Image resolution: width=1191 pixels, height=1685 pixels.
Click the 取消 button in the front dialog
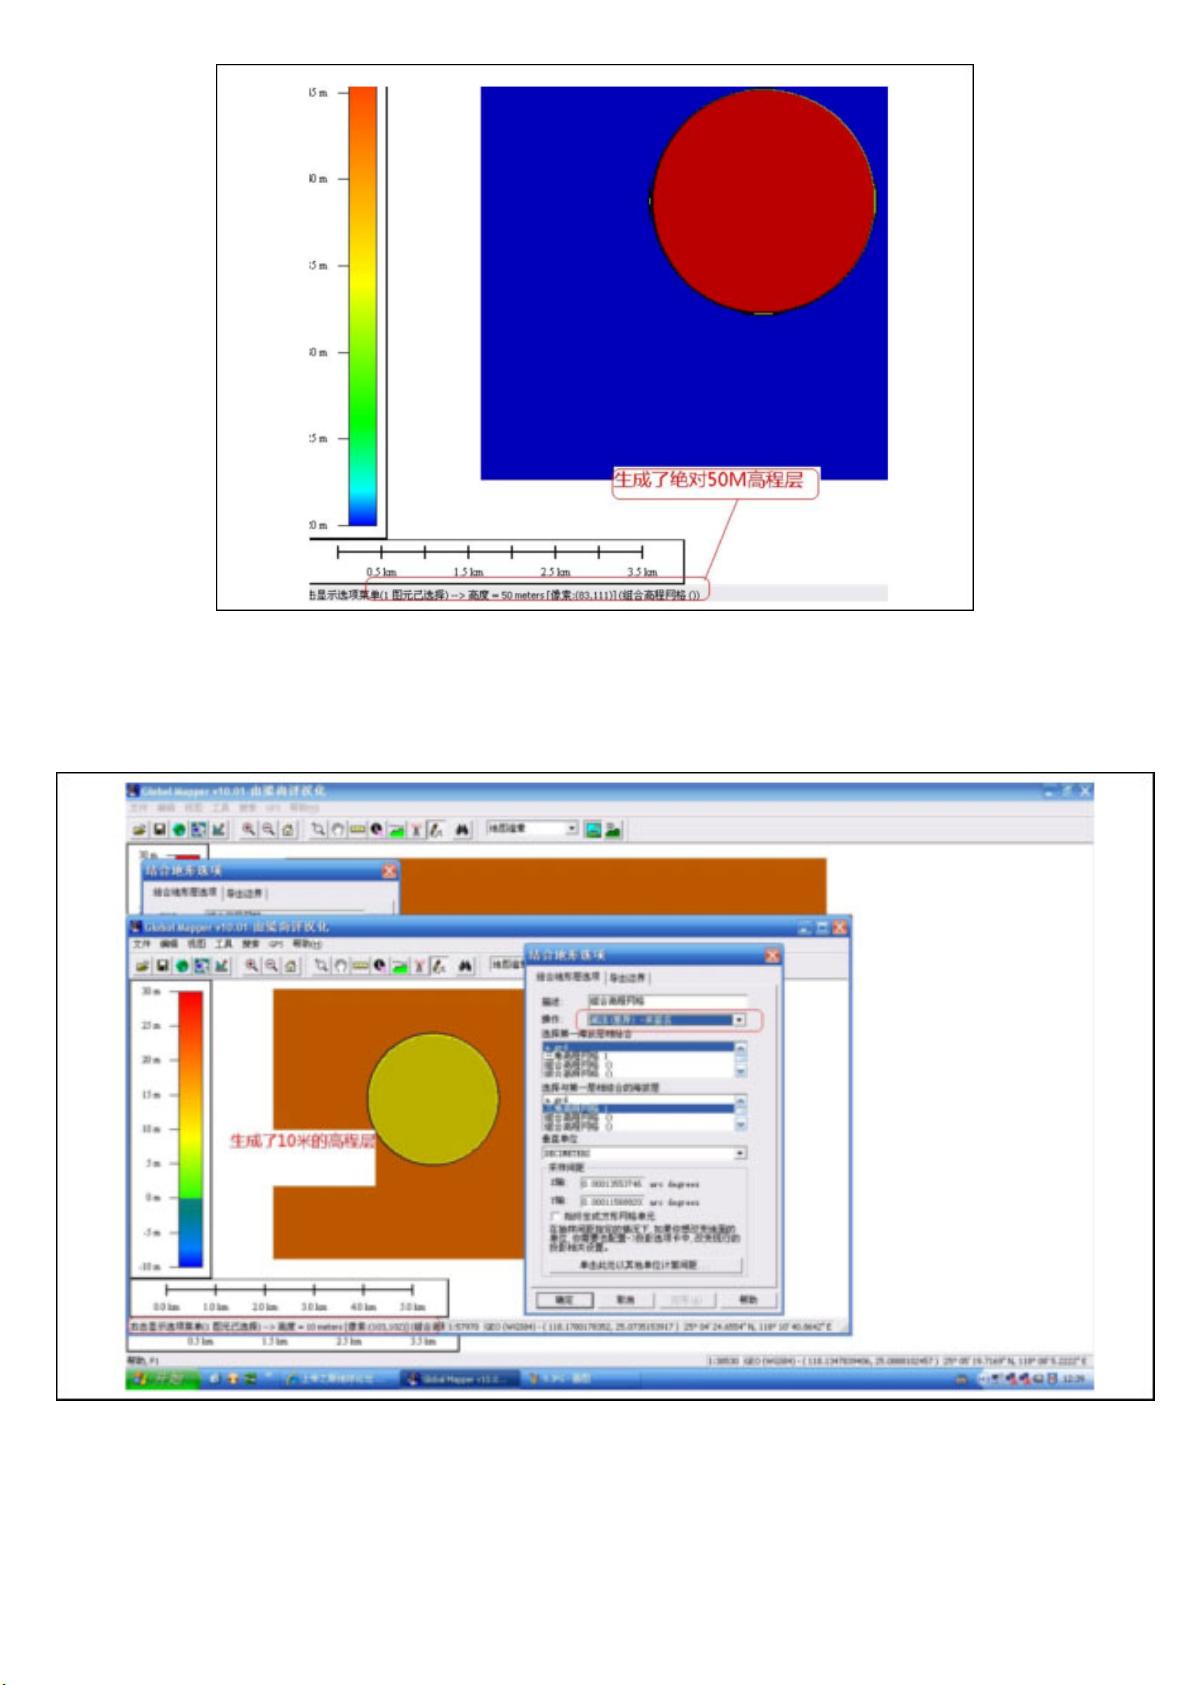tap(626, 1299)
